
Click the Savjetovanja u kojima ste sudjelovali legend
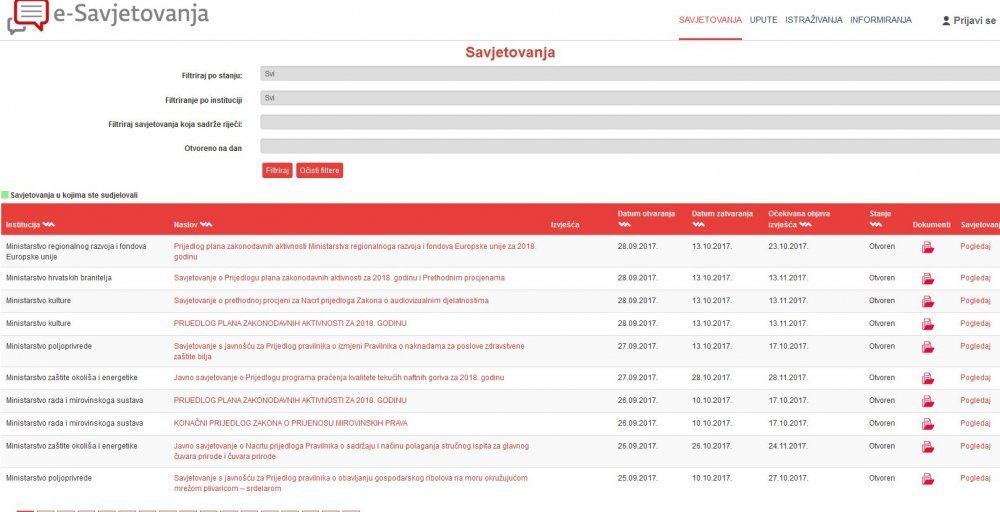coord(70,195)
